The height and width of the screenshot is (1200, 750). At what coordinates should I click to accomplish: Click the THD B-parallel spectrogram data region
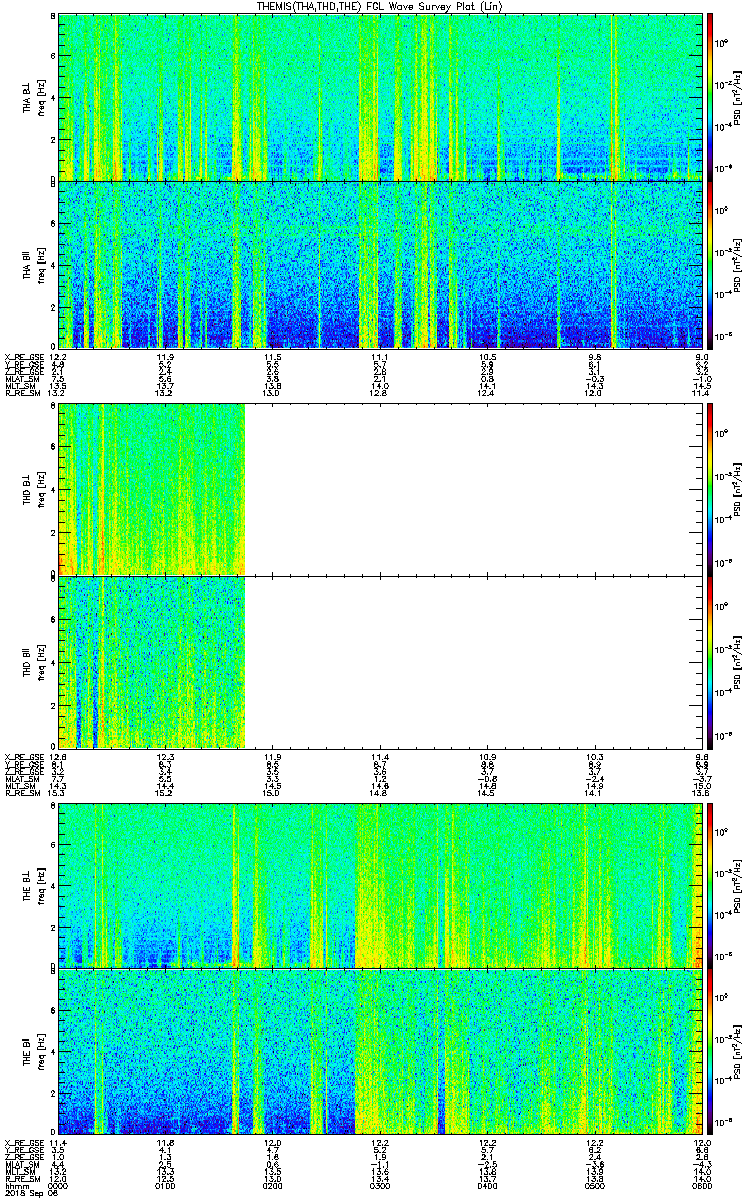point(151,661)
